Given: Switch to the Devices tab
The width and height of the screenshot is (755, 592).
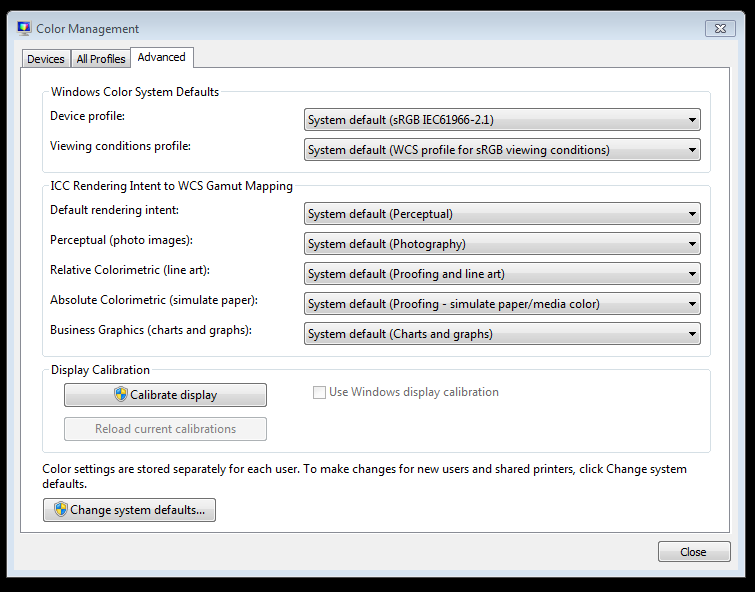Looking at the screenshot, I should click(46, 59).
